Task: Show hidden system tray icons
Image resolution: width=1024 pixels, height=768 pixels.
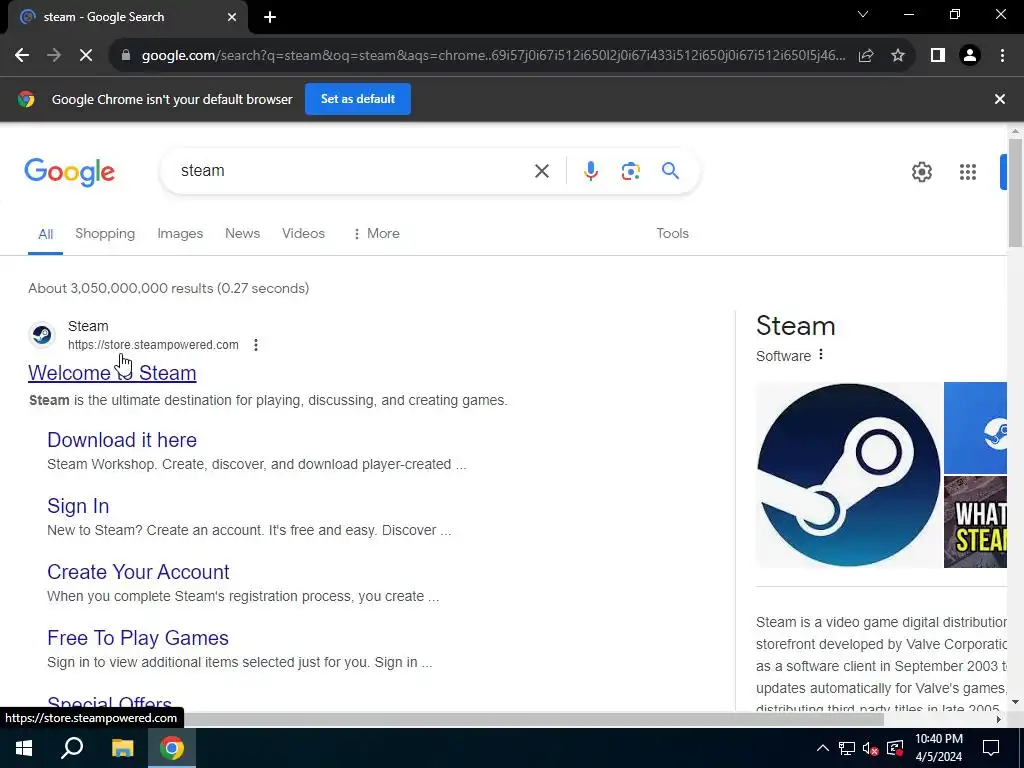Action: 822,748
